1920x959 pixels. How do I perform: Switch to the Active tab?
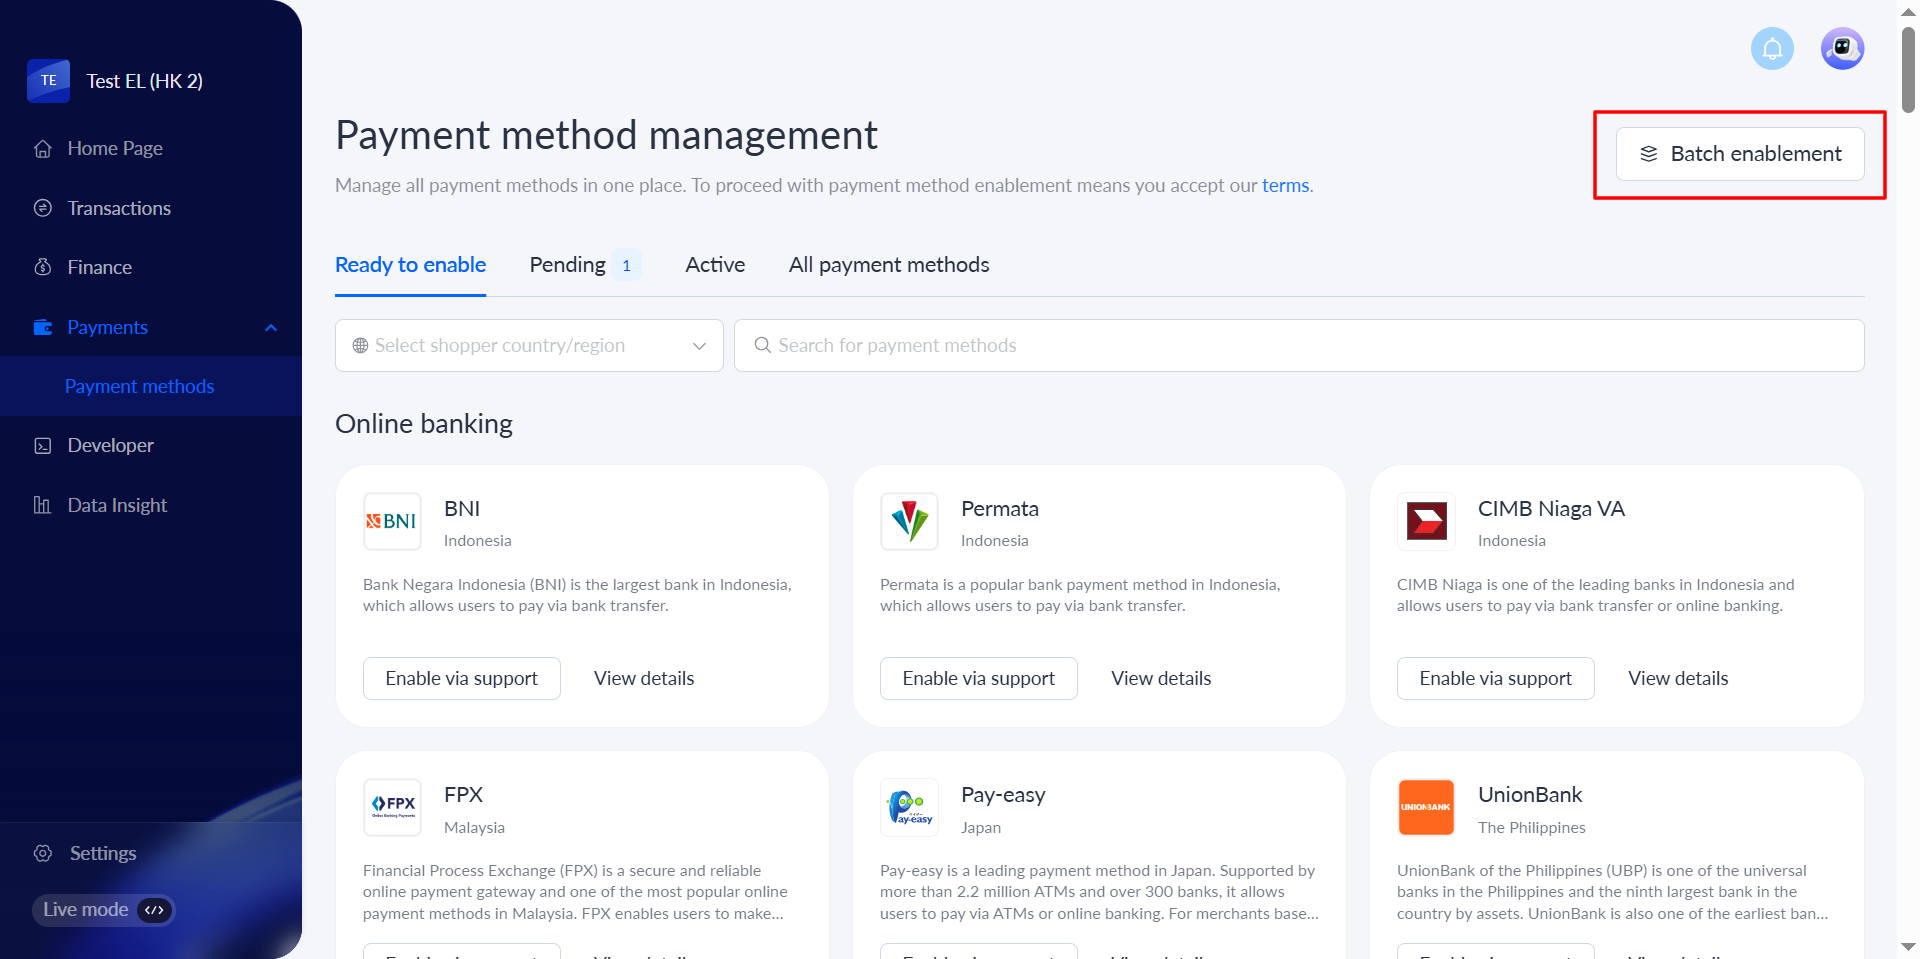(715, 265)
